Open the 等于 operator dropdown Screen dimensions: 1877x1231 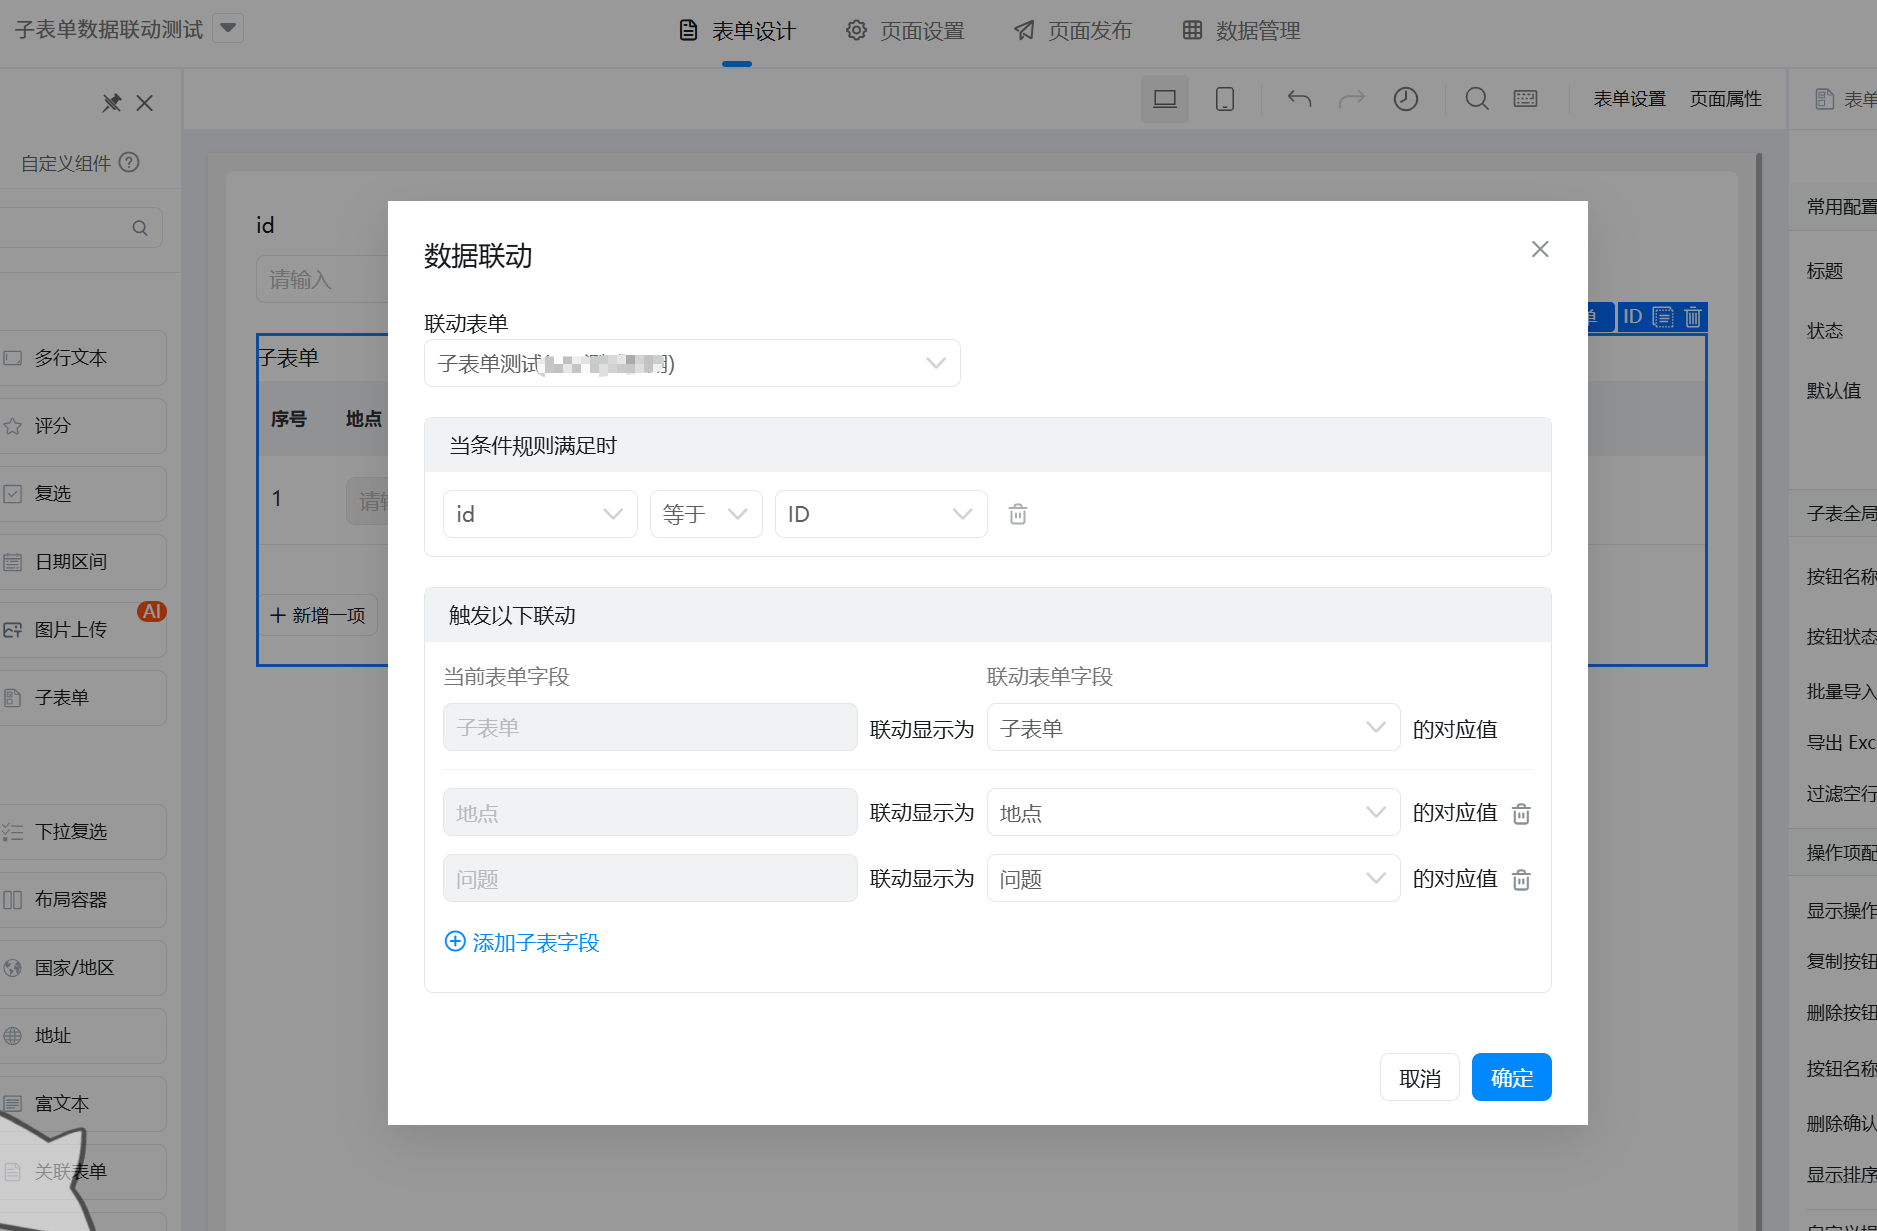tap(706, 514)
